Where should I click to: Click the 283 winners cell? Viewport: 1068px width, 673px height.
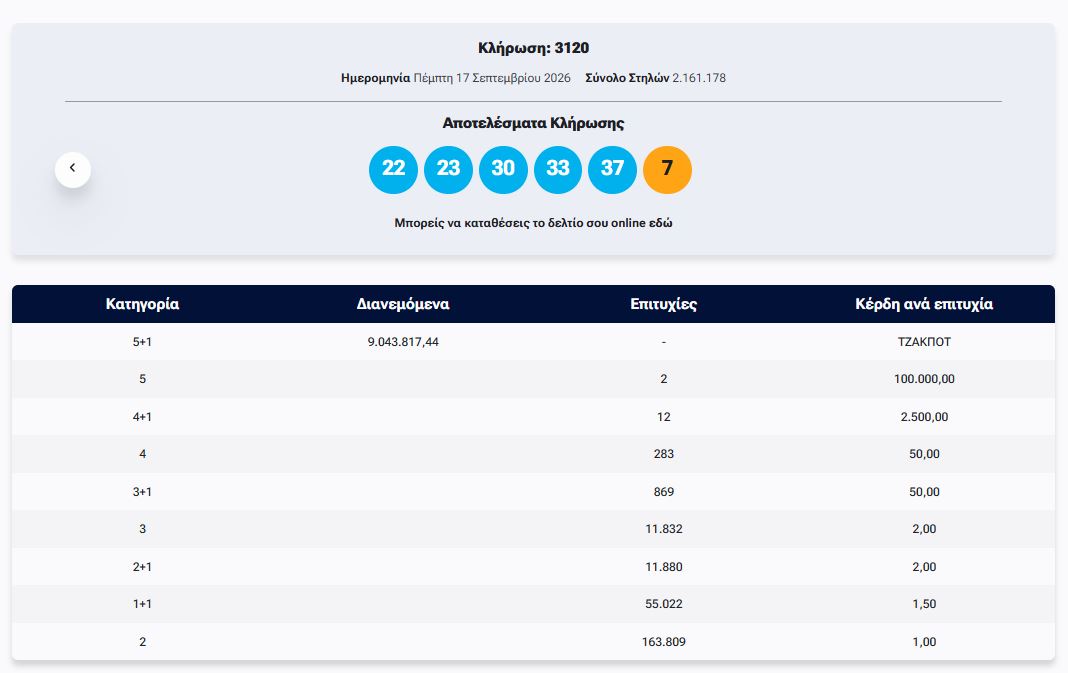coord(663,454)
